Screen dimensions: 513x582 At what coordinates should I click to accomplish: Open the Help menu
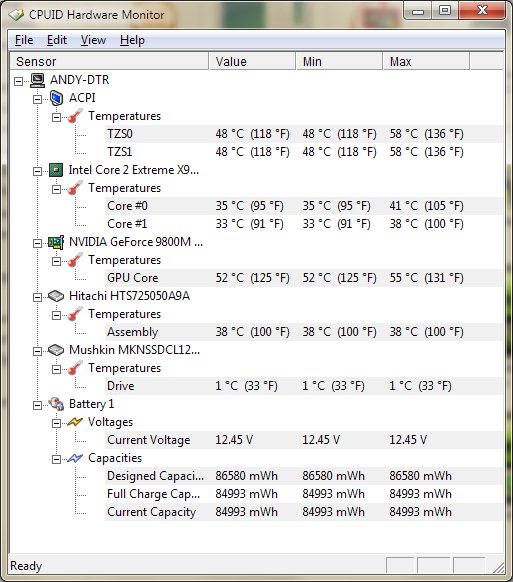point(132,40)
